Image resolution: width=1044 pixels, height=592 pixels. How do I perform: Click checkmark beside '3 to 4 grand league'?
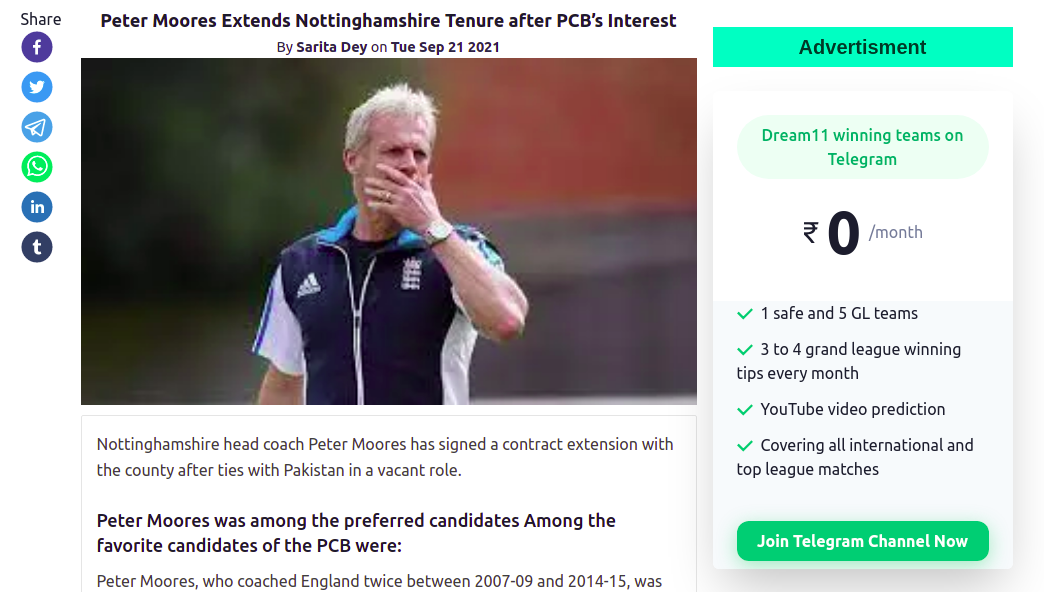point(745,350)
